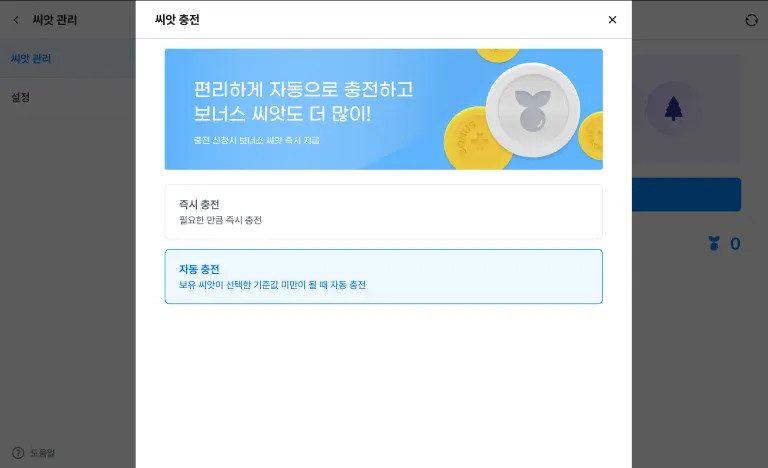Click the blue button behind the dialog
The image size is (768, 468).
(686, 195)
